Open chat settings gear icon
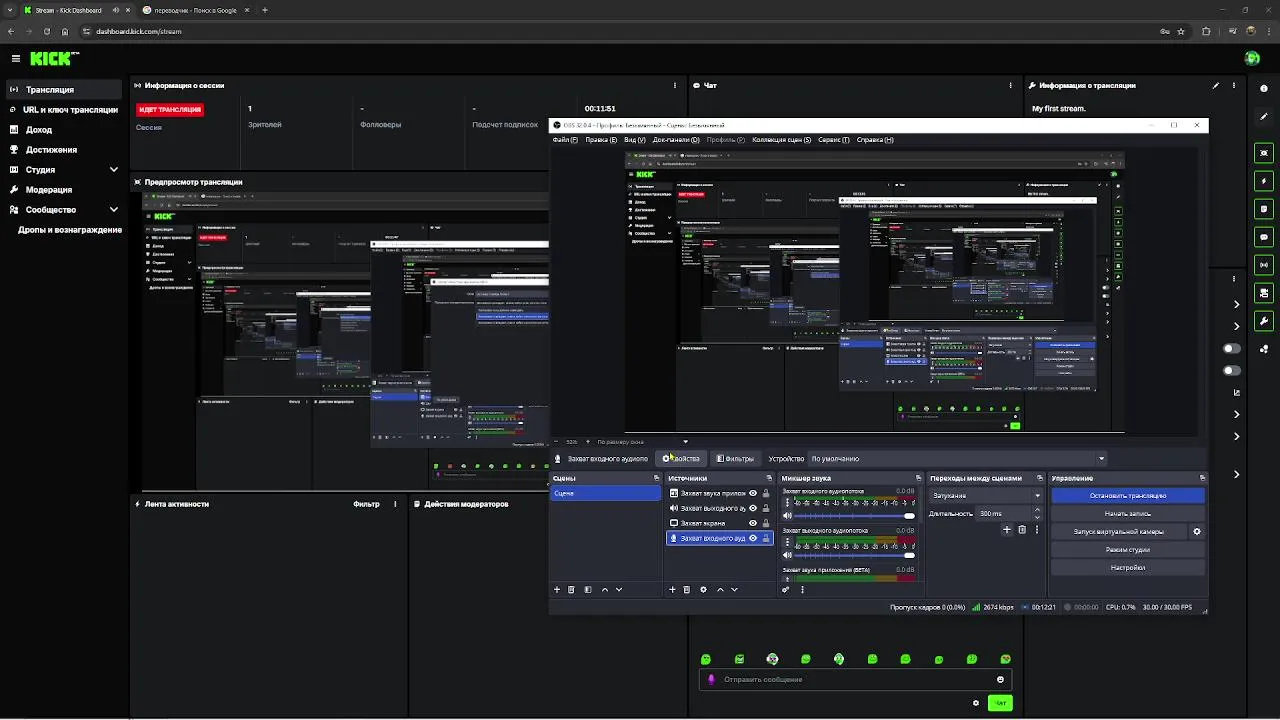This screenshot has width=1280, height=720. [x=976, y=703]
